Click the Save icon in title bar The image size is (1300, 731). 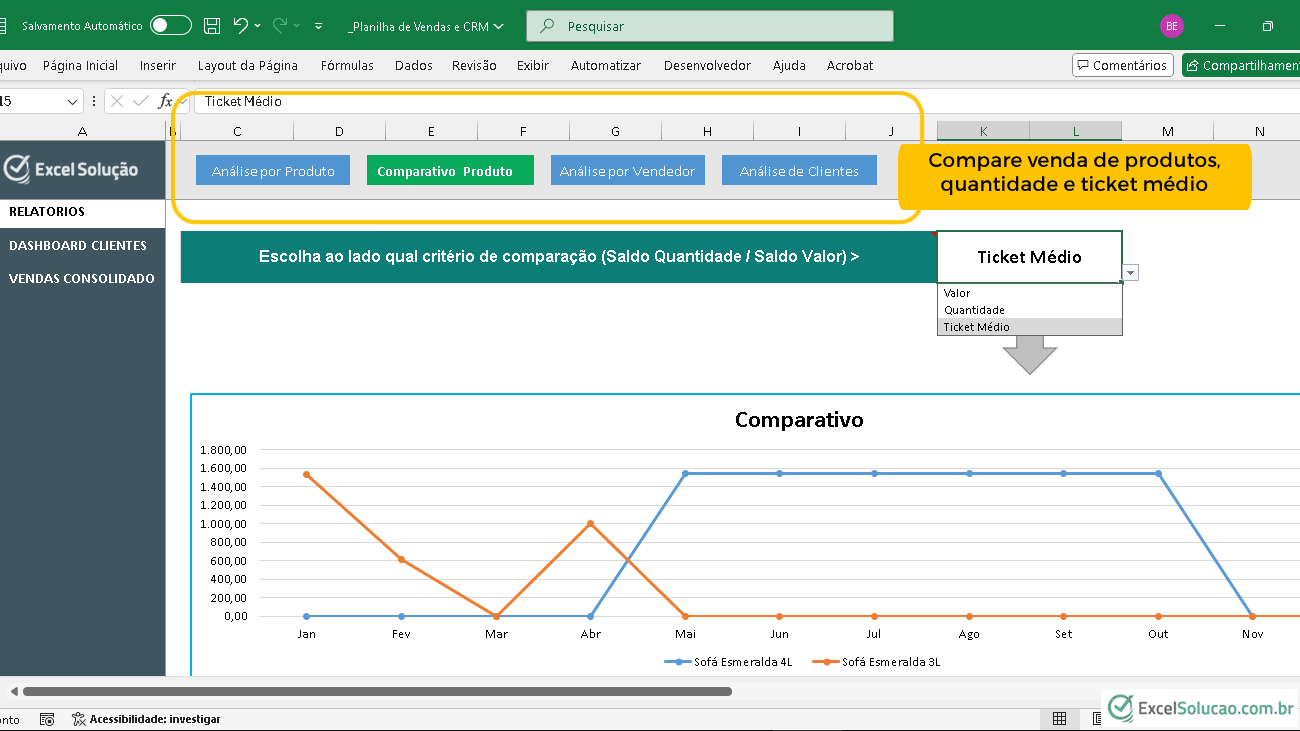[x=212, y=26]
